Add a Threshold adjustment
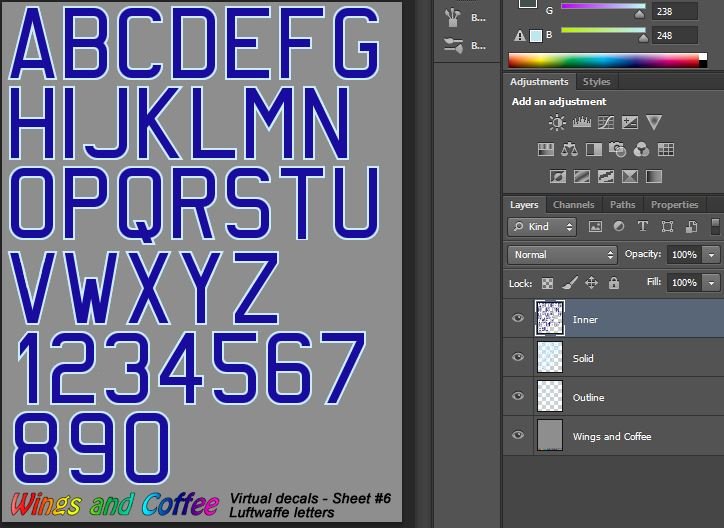 coord(606,176)
